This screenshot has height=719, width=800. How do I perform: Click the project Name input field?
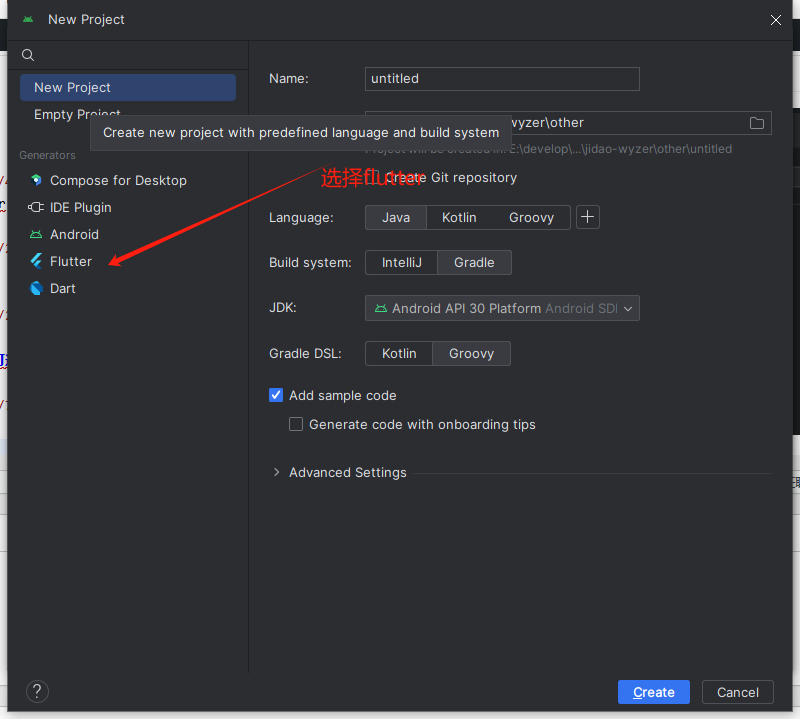click(502, 79)
